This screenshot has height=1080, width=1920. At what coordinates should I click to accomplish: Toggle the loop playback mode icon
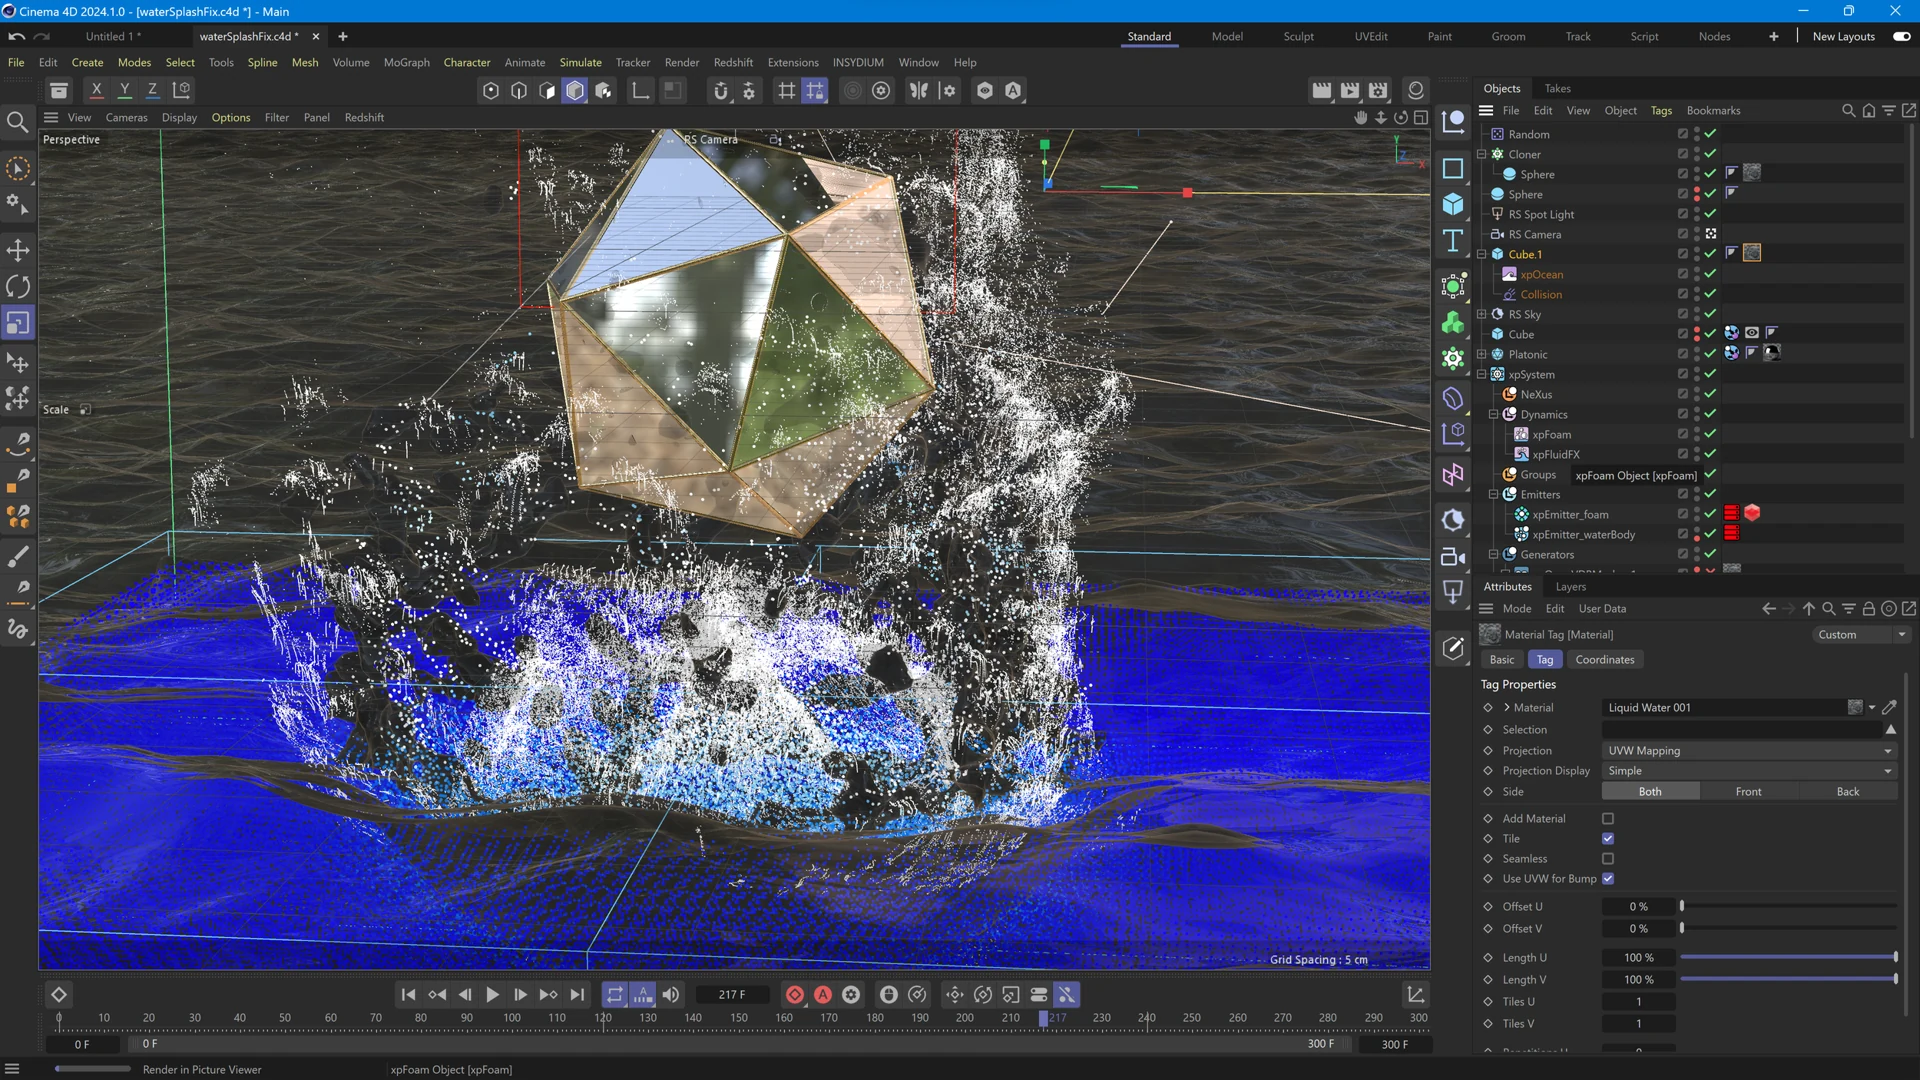tap(615, 995)
